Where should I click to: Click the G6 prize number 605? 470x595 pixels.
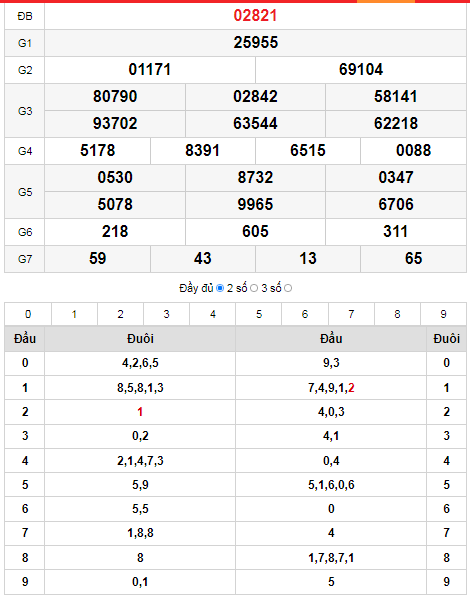coord(255,231)
